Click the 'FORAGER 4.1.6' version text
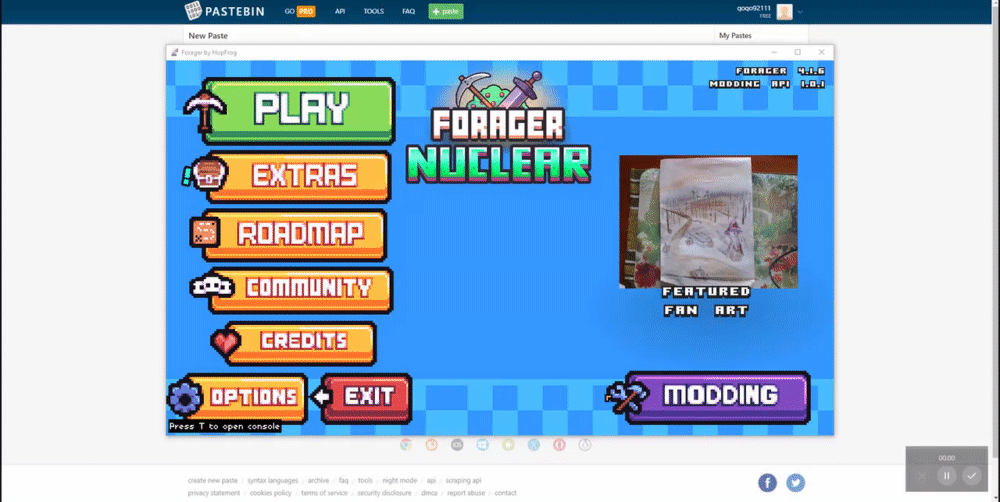The width and height of the screenshot is (1000, 502). pos(781,71)
